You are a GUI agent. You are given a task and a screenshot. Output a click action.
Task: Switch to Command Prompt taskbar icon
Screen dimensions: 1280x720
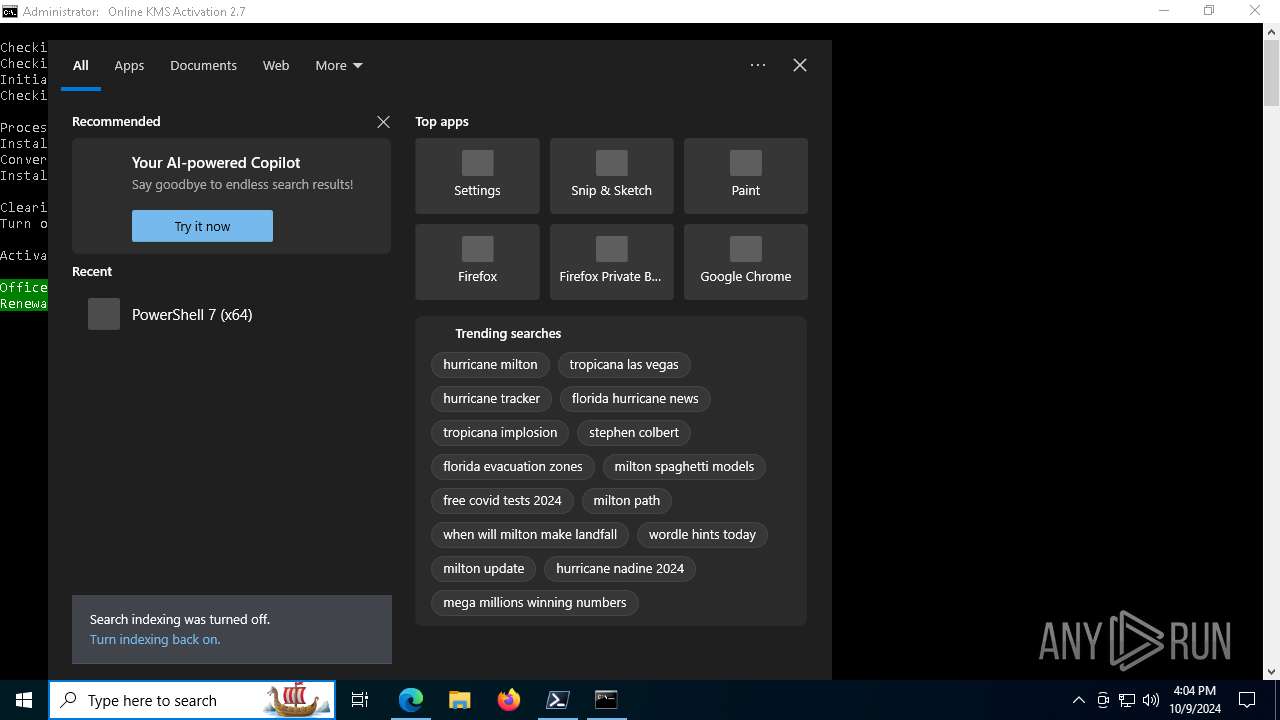[606, 700]
